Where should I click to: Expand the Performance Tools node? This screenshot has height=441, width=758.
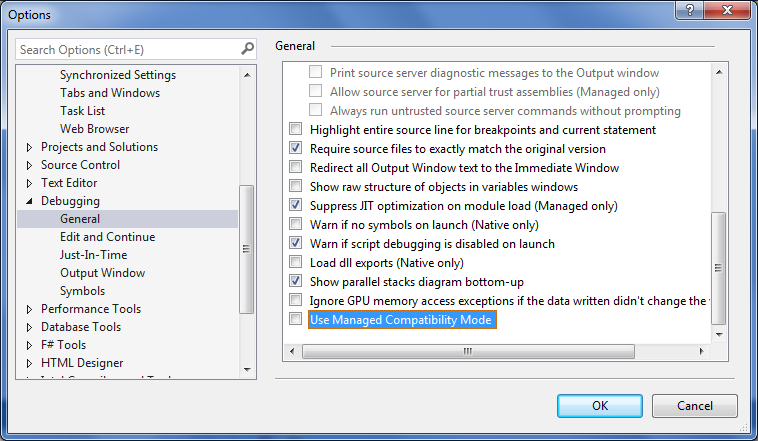pyautogui.click(x=30, y=309)
